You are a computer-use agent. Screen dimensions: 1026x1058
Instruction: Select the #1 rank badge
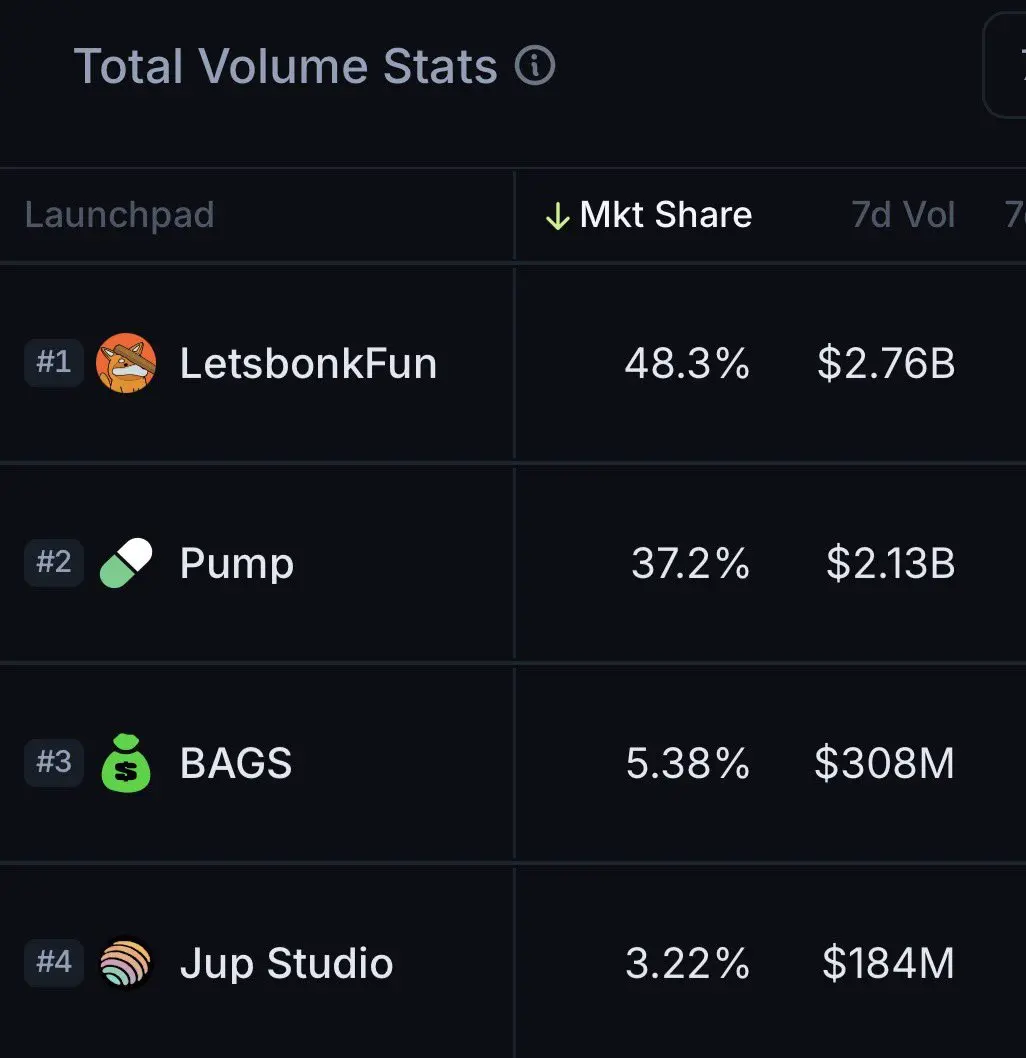pos(54,362)
